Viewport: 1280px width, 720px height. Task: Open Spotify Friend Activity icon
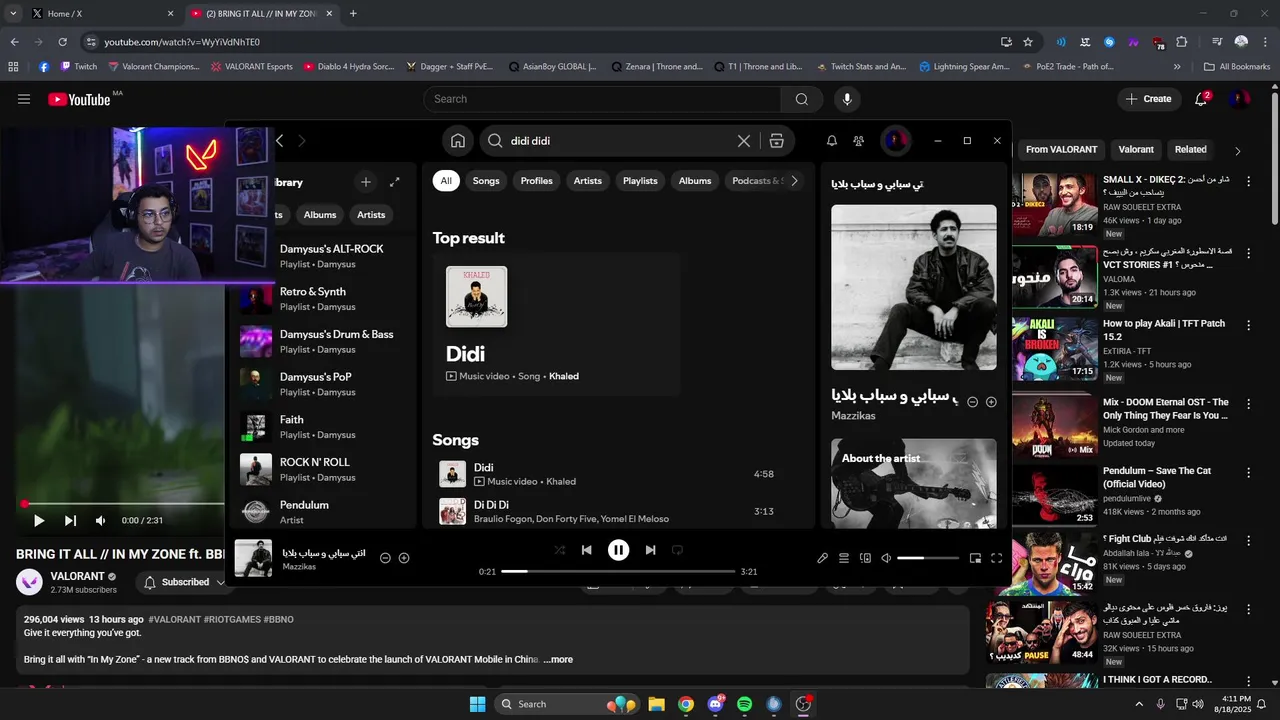859,141
